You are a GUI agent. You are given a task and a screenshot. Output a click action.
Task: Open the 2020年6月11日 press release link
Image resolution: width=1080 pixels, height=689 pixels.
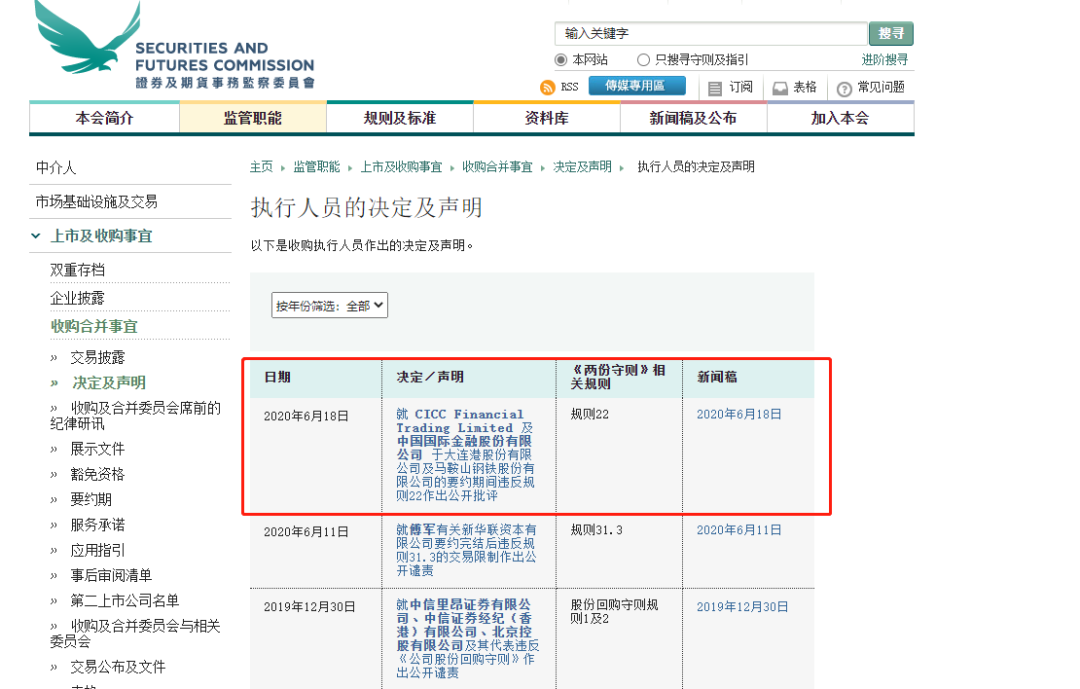click(x=739, y=530)
